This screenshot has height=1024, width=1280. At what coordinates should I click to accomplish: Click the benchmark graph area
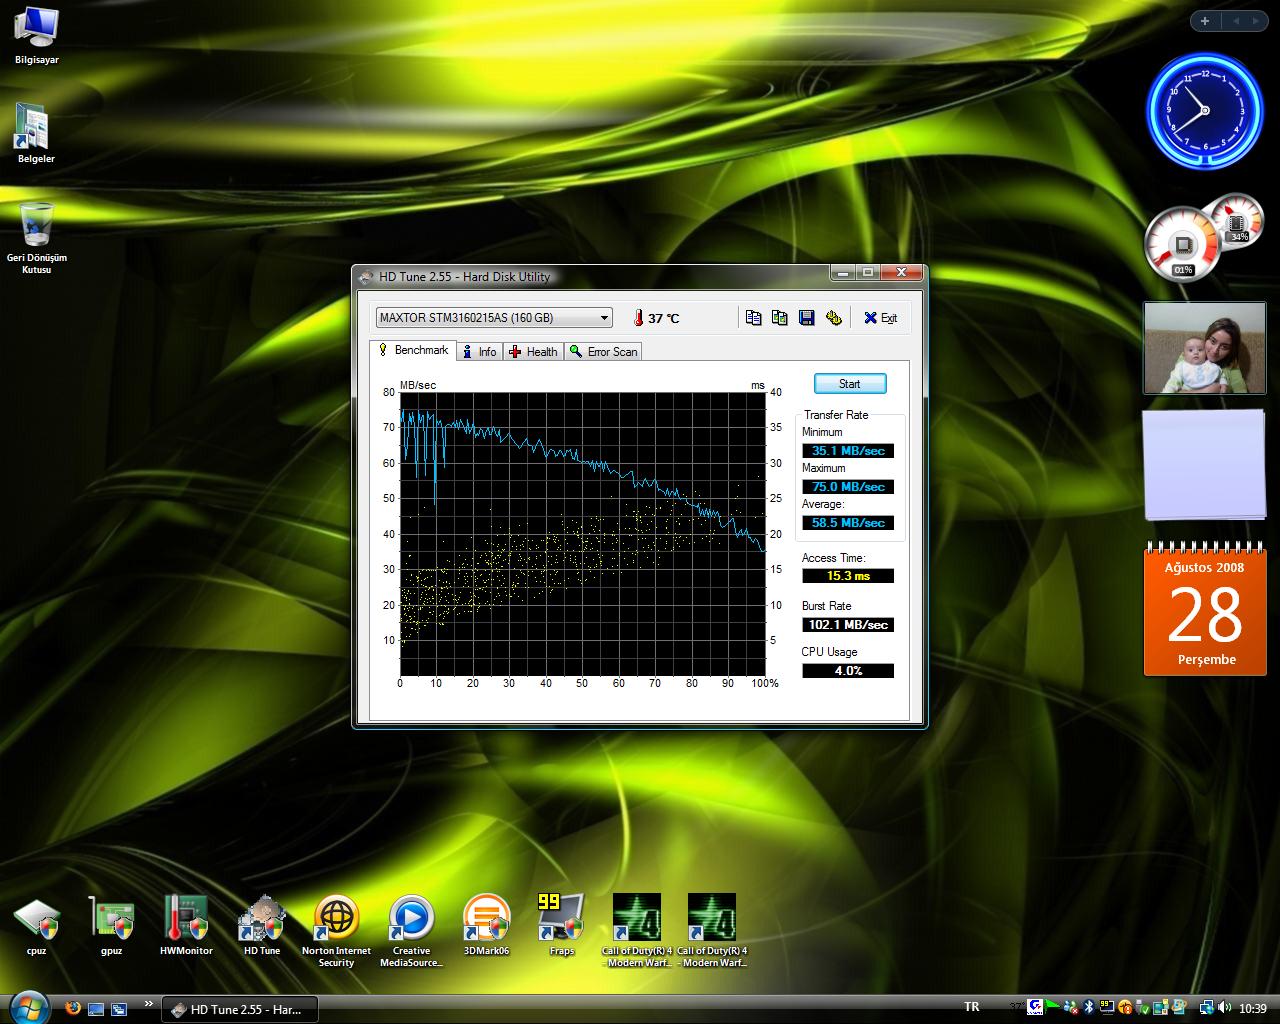pos(583,534)
